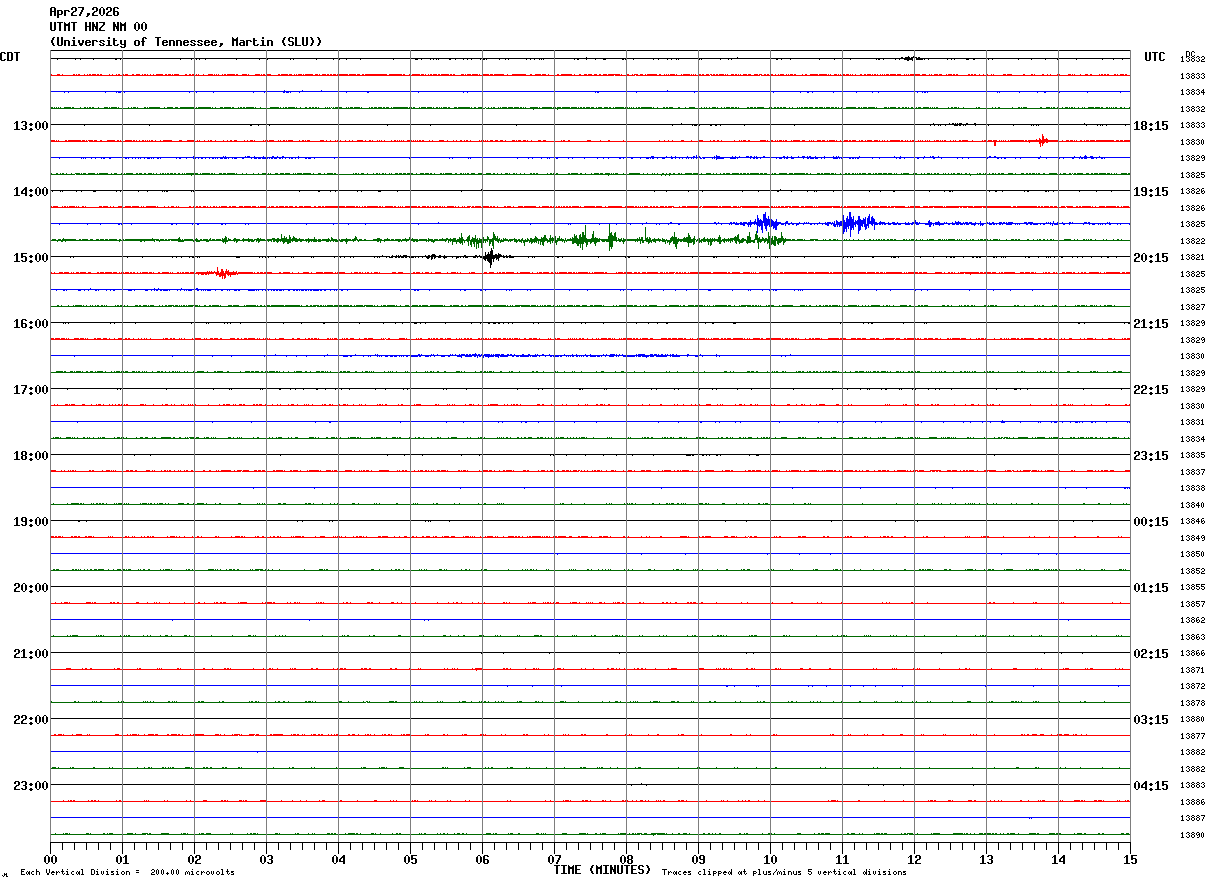
Task: Click the DC value 13890
Action: (1192, 835)
